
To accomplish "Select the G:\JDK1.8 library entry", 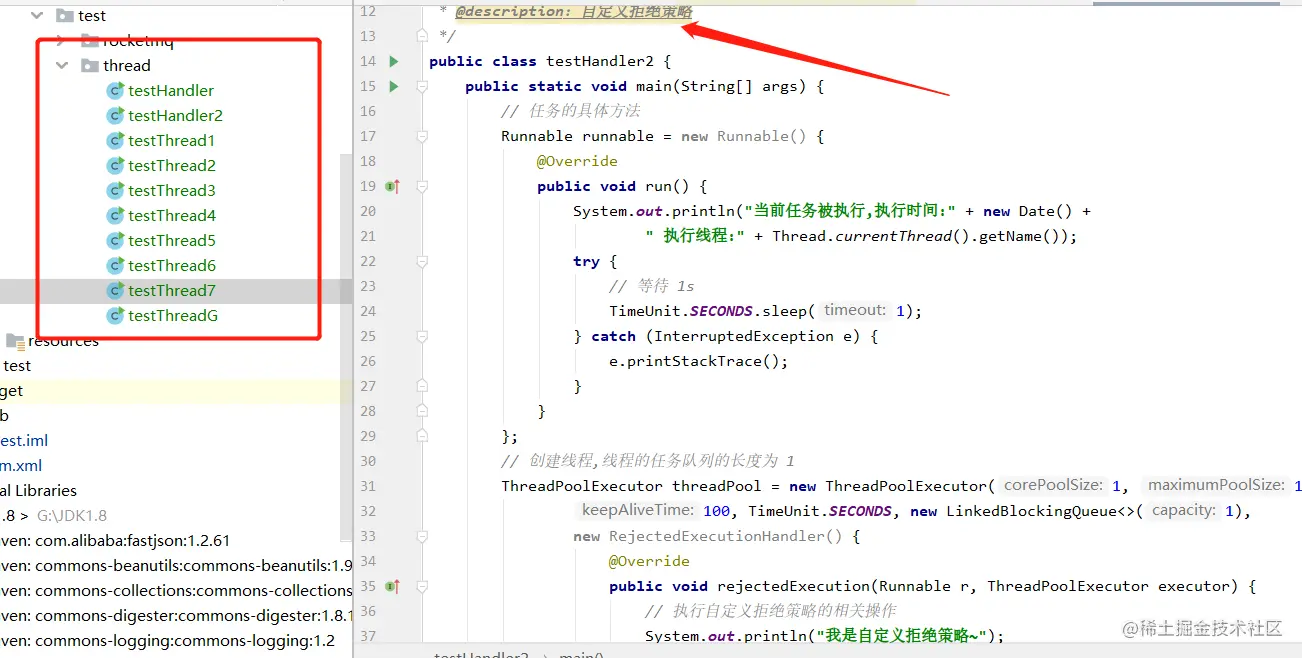I will click(72, 515).
